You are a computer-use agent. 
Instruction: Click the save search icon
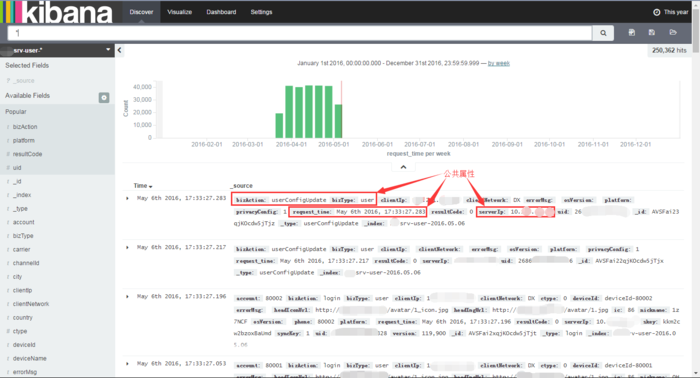tap(652, 33)
